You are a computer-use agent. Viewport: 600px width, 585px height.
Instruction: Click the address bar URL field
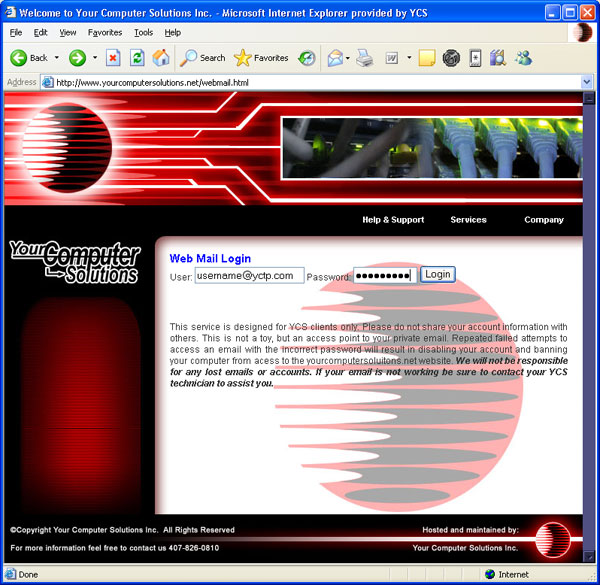pos(317,82)
